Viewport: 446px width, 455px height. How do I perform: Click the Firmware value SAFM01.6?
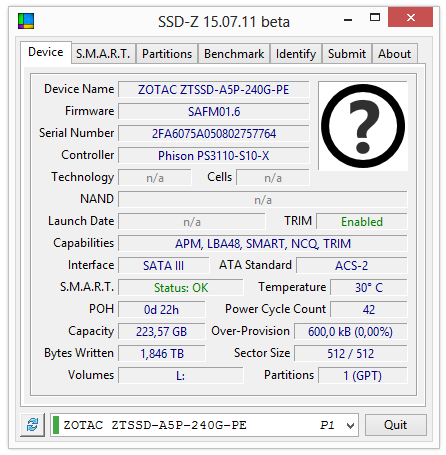pos(214,112)
